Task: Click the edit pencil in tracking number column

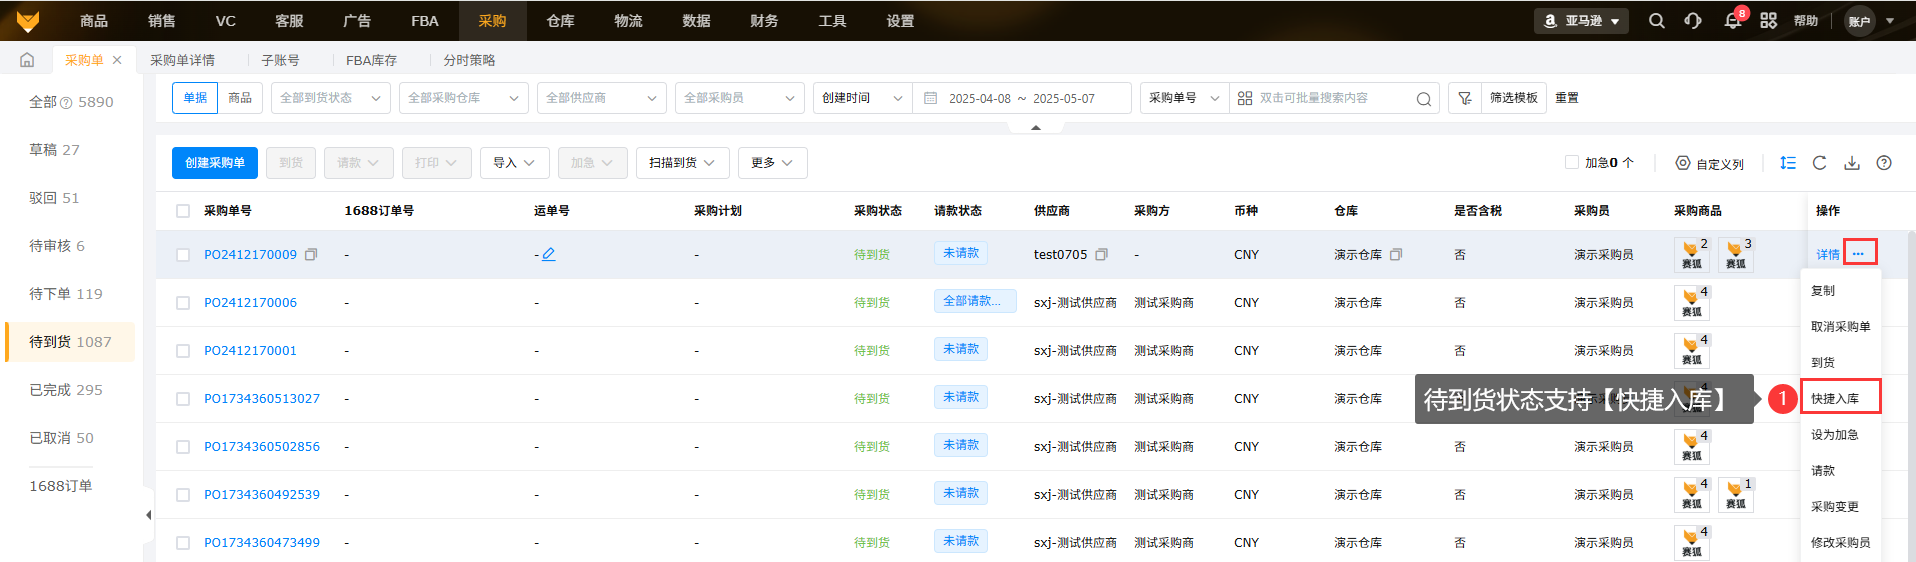Action: (549, 255)
